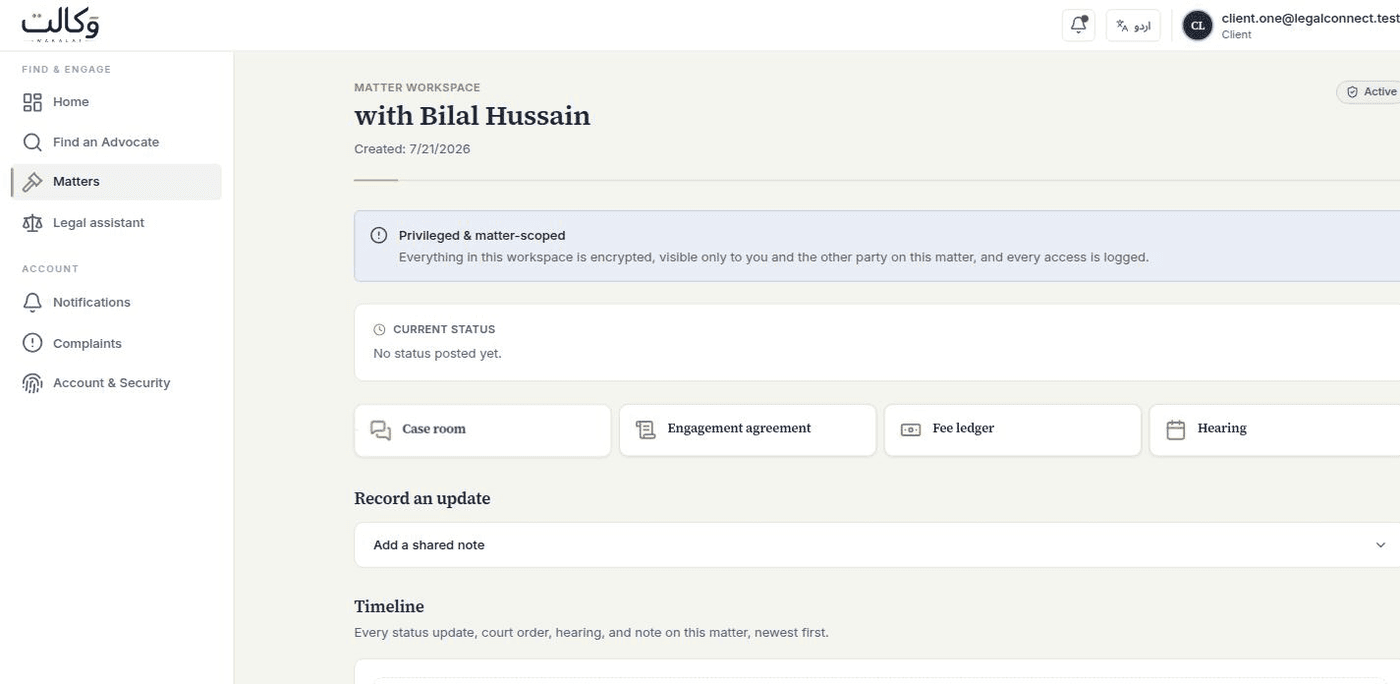Image resolution: width=1400 pixels, height=684 pixels.
Task: Click the Account & Security fingerprint icon
Action: tap(33, 383)
